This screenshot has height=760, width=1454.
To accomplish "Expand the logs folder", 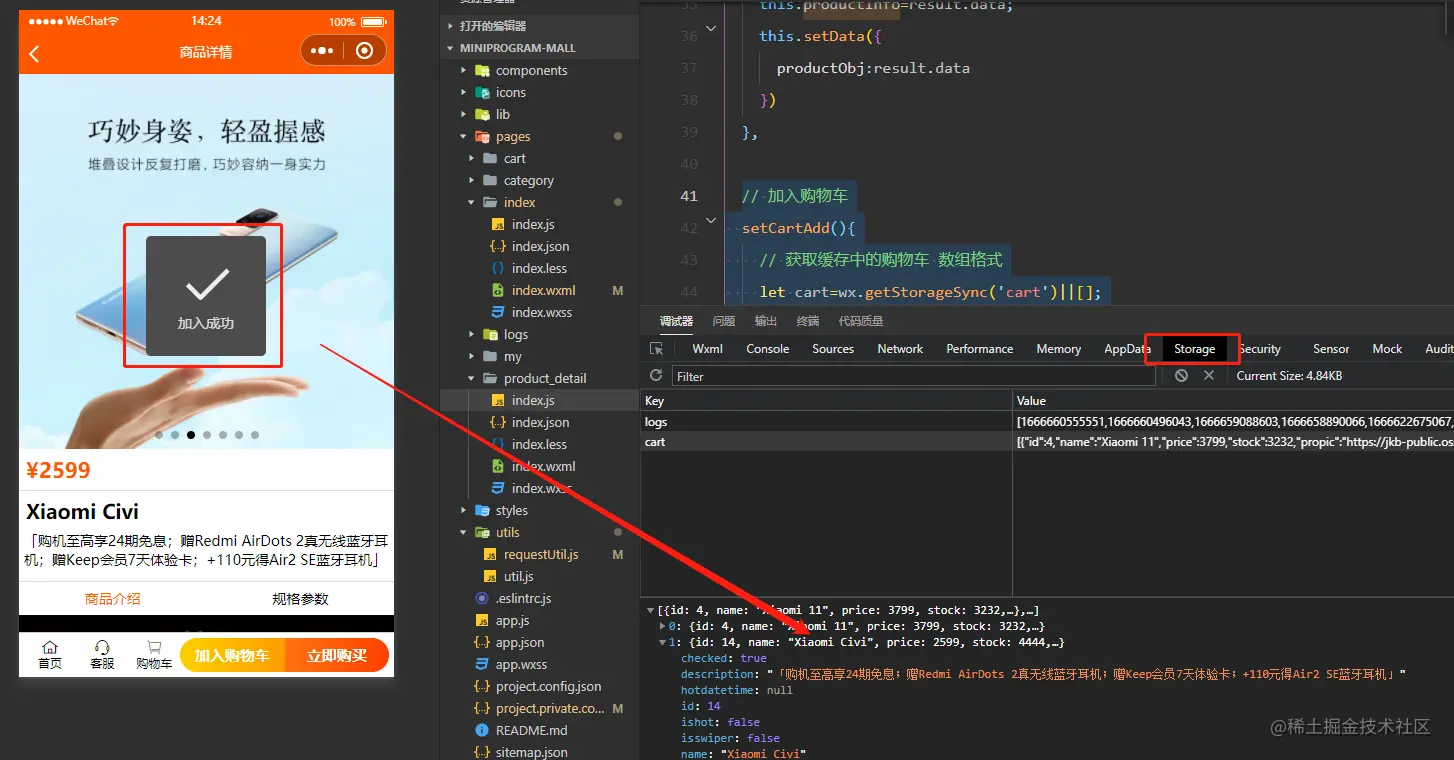I will click(x=471, y=334).
